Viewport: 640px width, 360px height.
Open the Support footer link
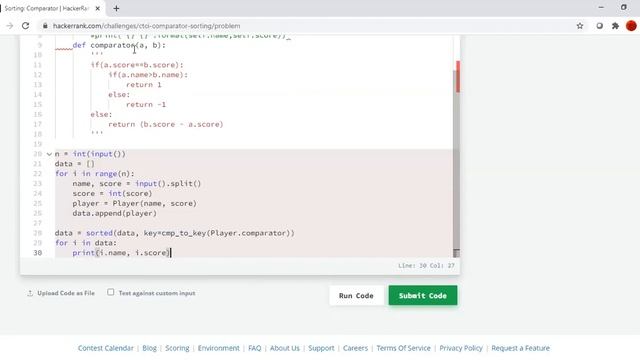[x=321, y=348]
